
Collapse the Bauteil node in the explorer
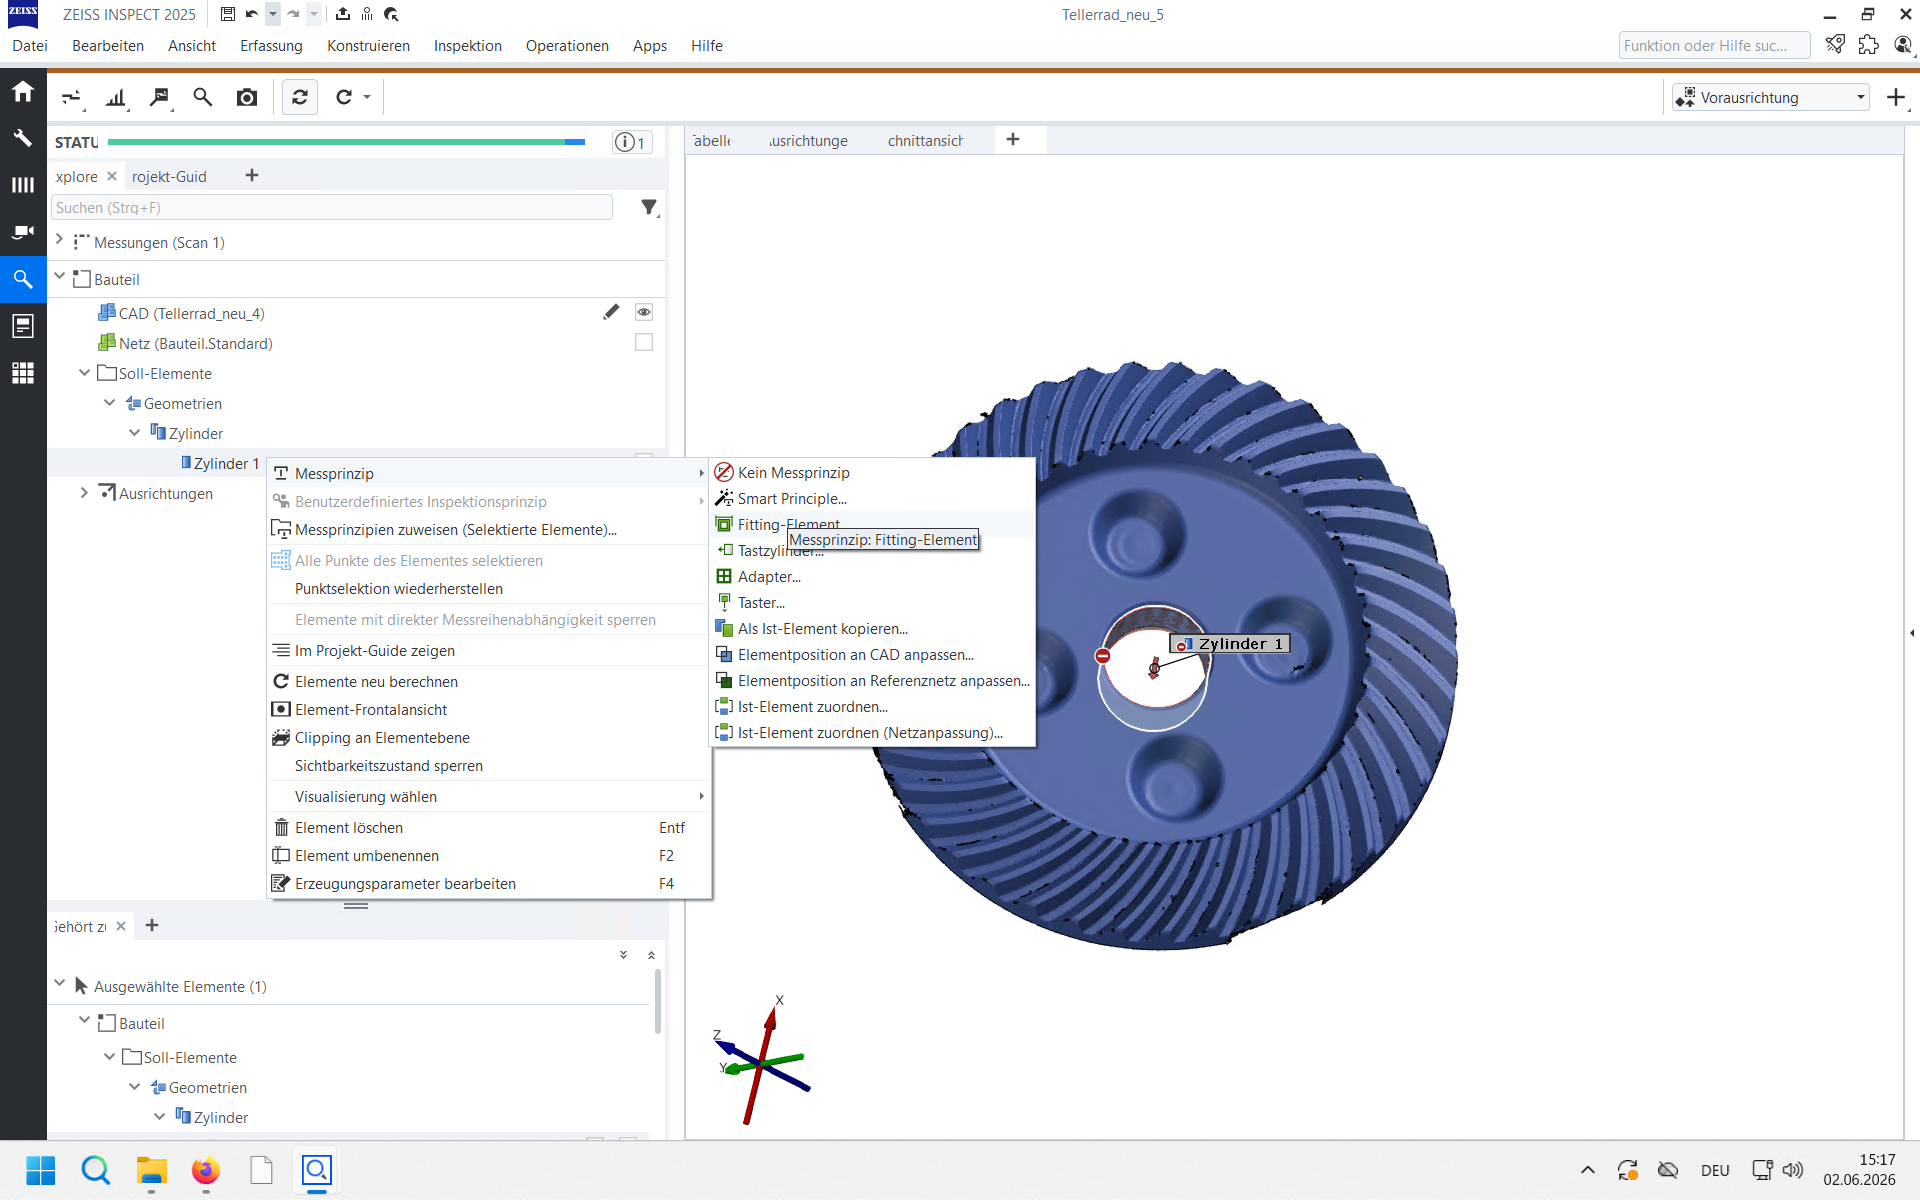59,277
